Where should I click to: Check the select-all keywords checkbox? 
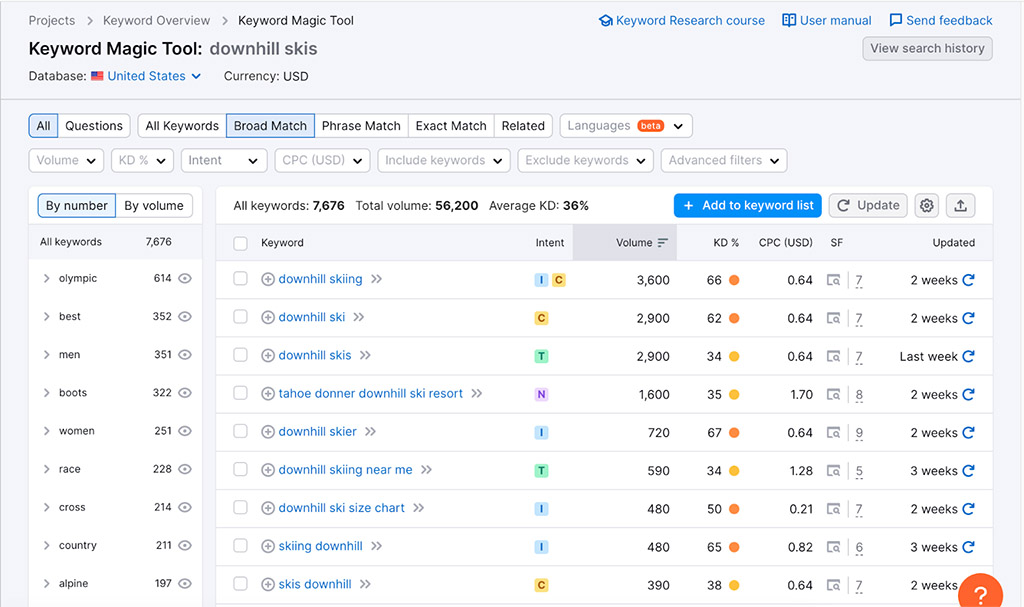[x=240, y=243]
